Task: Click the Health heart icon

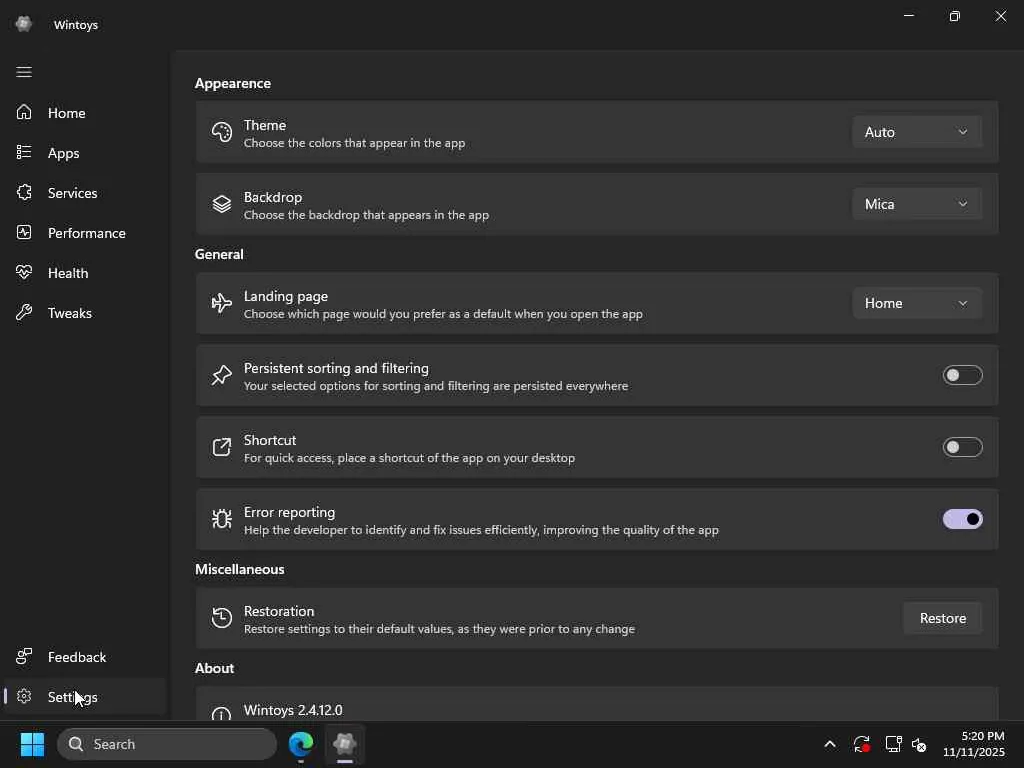Action: click(x=24, y=272)
